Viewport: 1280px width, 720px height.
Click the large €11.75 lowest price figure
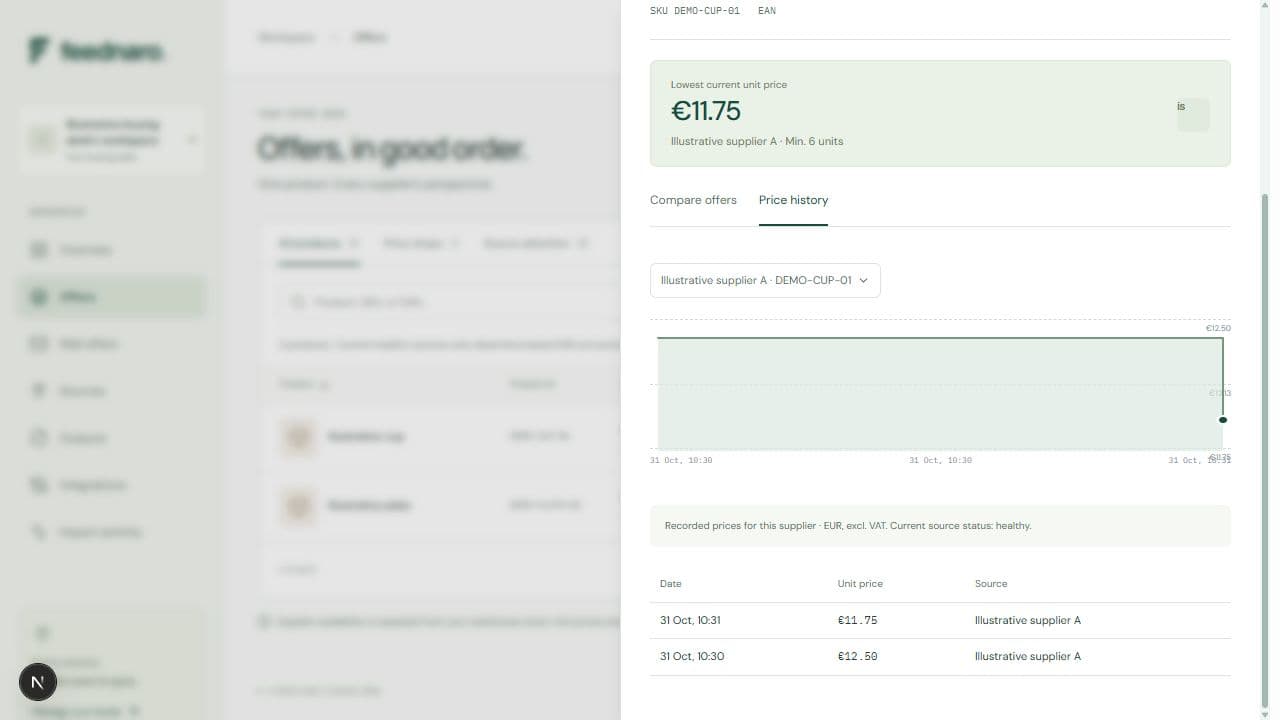706,111
